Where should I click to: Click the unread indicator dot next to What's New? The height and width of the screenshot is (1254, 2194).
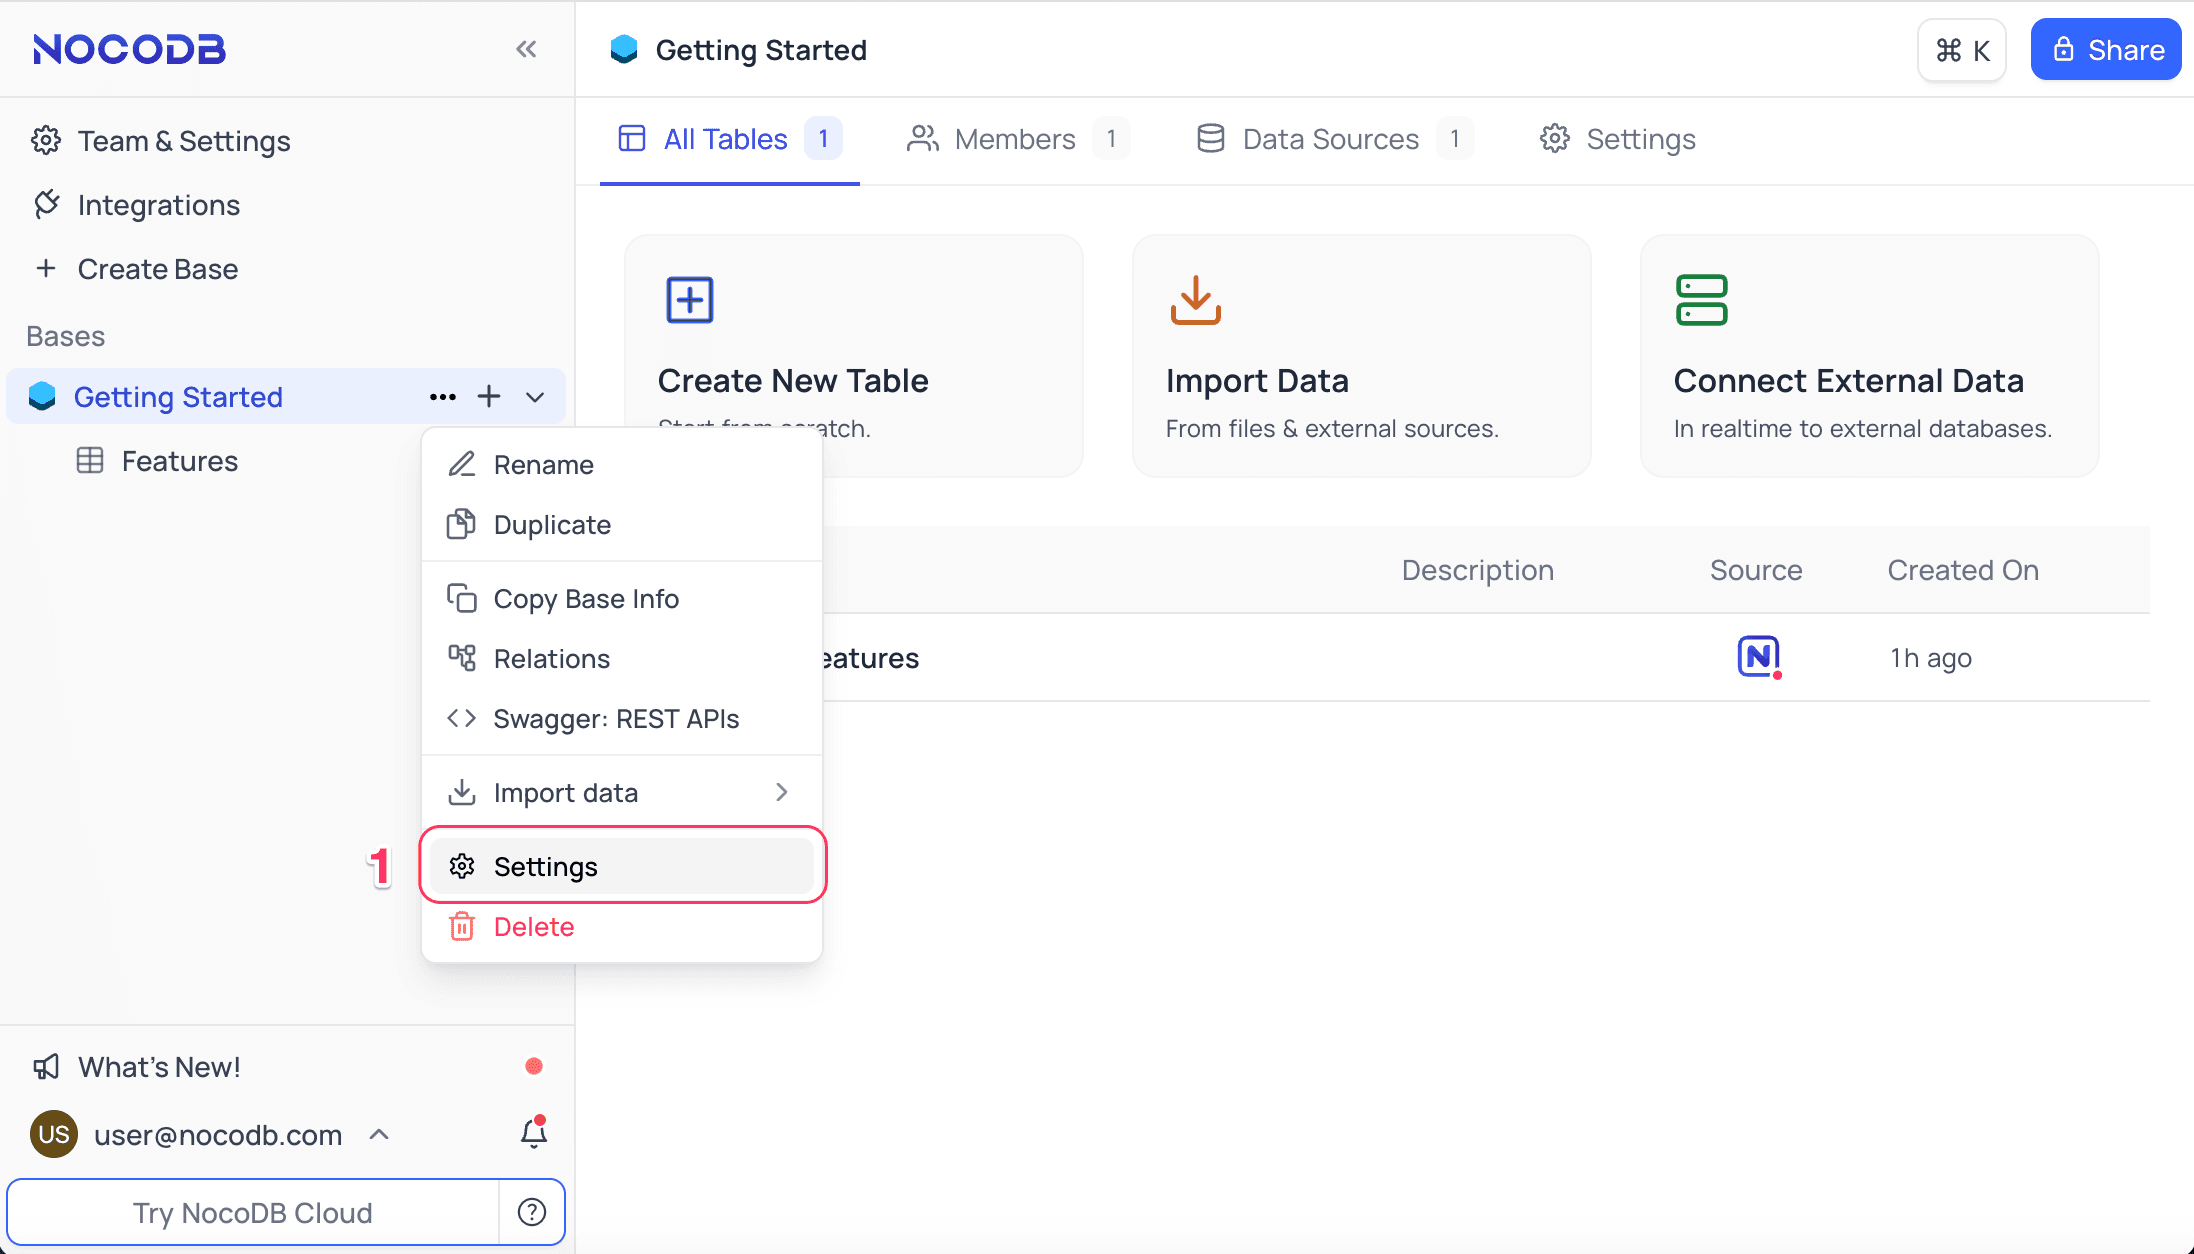[x=534, y=1066]
